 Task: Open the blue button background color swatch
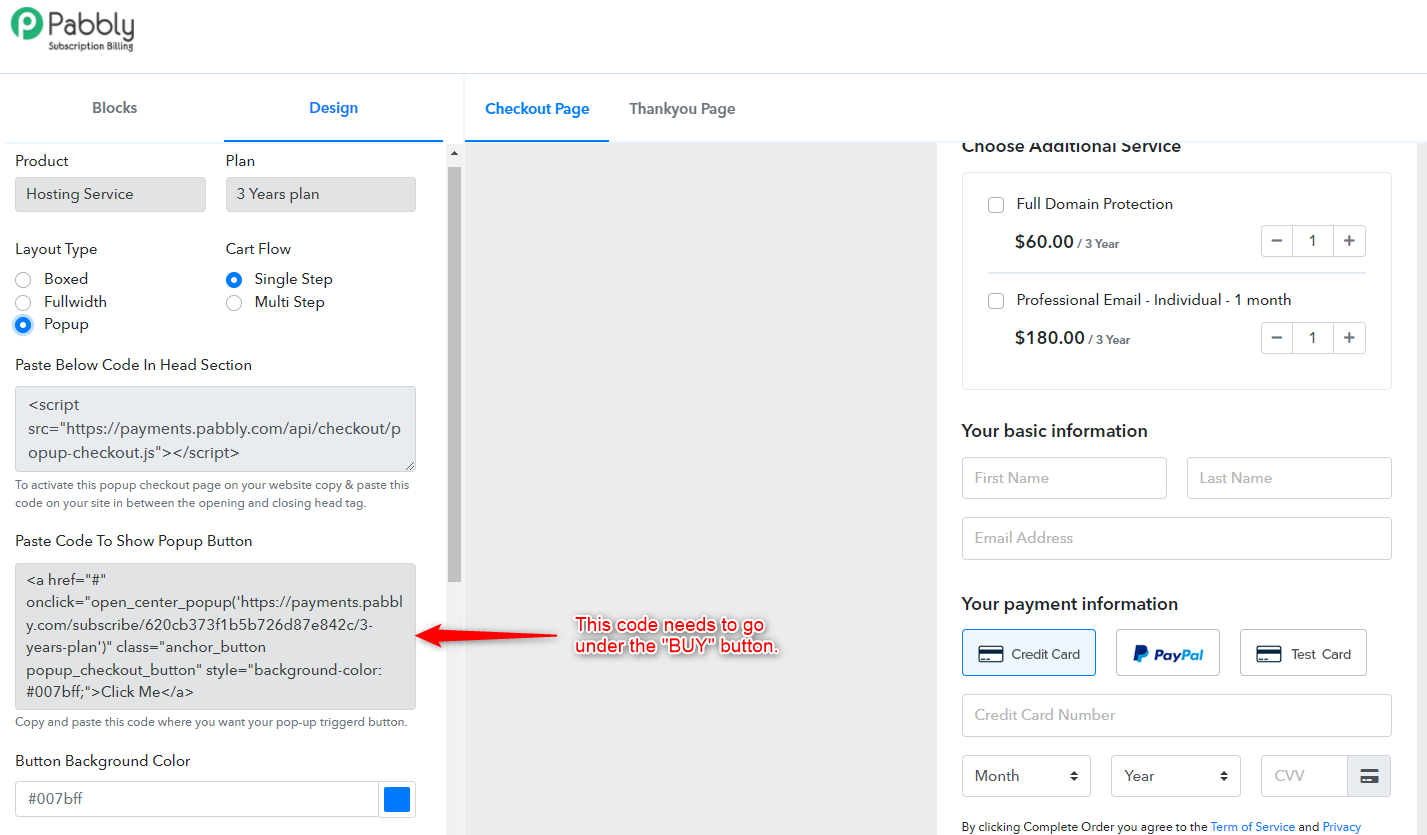click(397, 799)
